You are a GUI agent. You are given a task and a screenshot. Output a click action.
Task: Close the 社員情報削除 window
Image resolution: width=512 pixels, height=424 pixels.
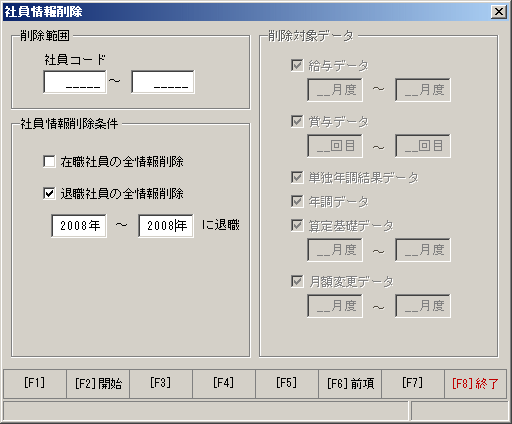point(499,12)
